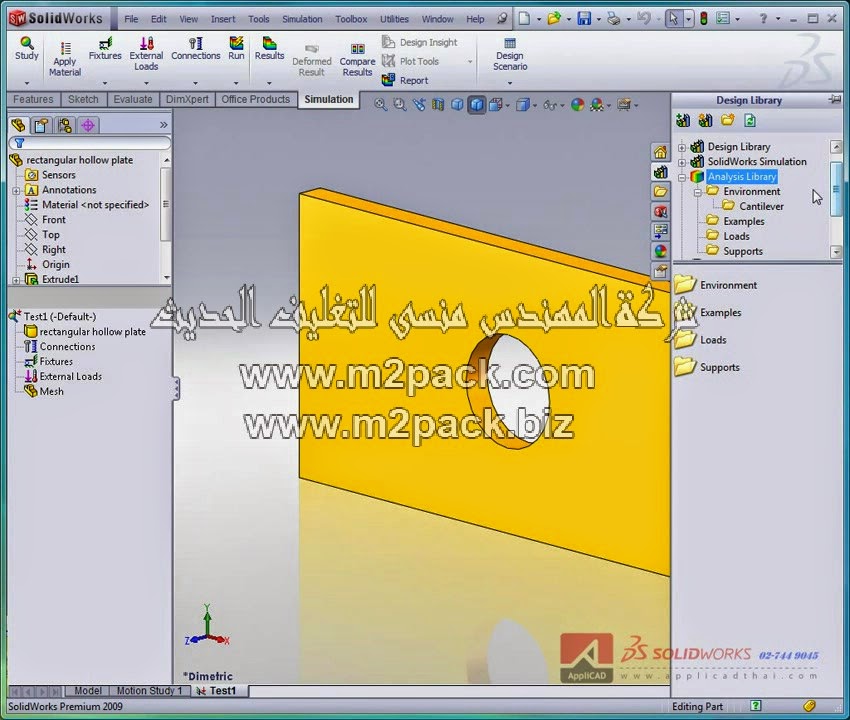This screenshot has width=850, height=720.
Task: Click Save icon in top toolbar
Action: [584, 18]
